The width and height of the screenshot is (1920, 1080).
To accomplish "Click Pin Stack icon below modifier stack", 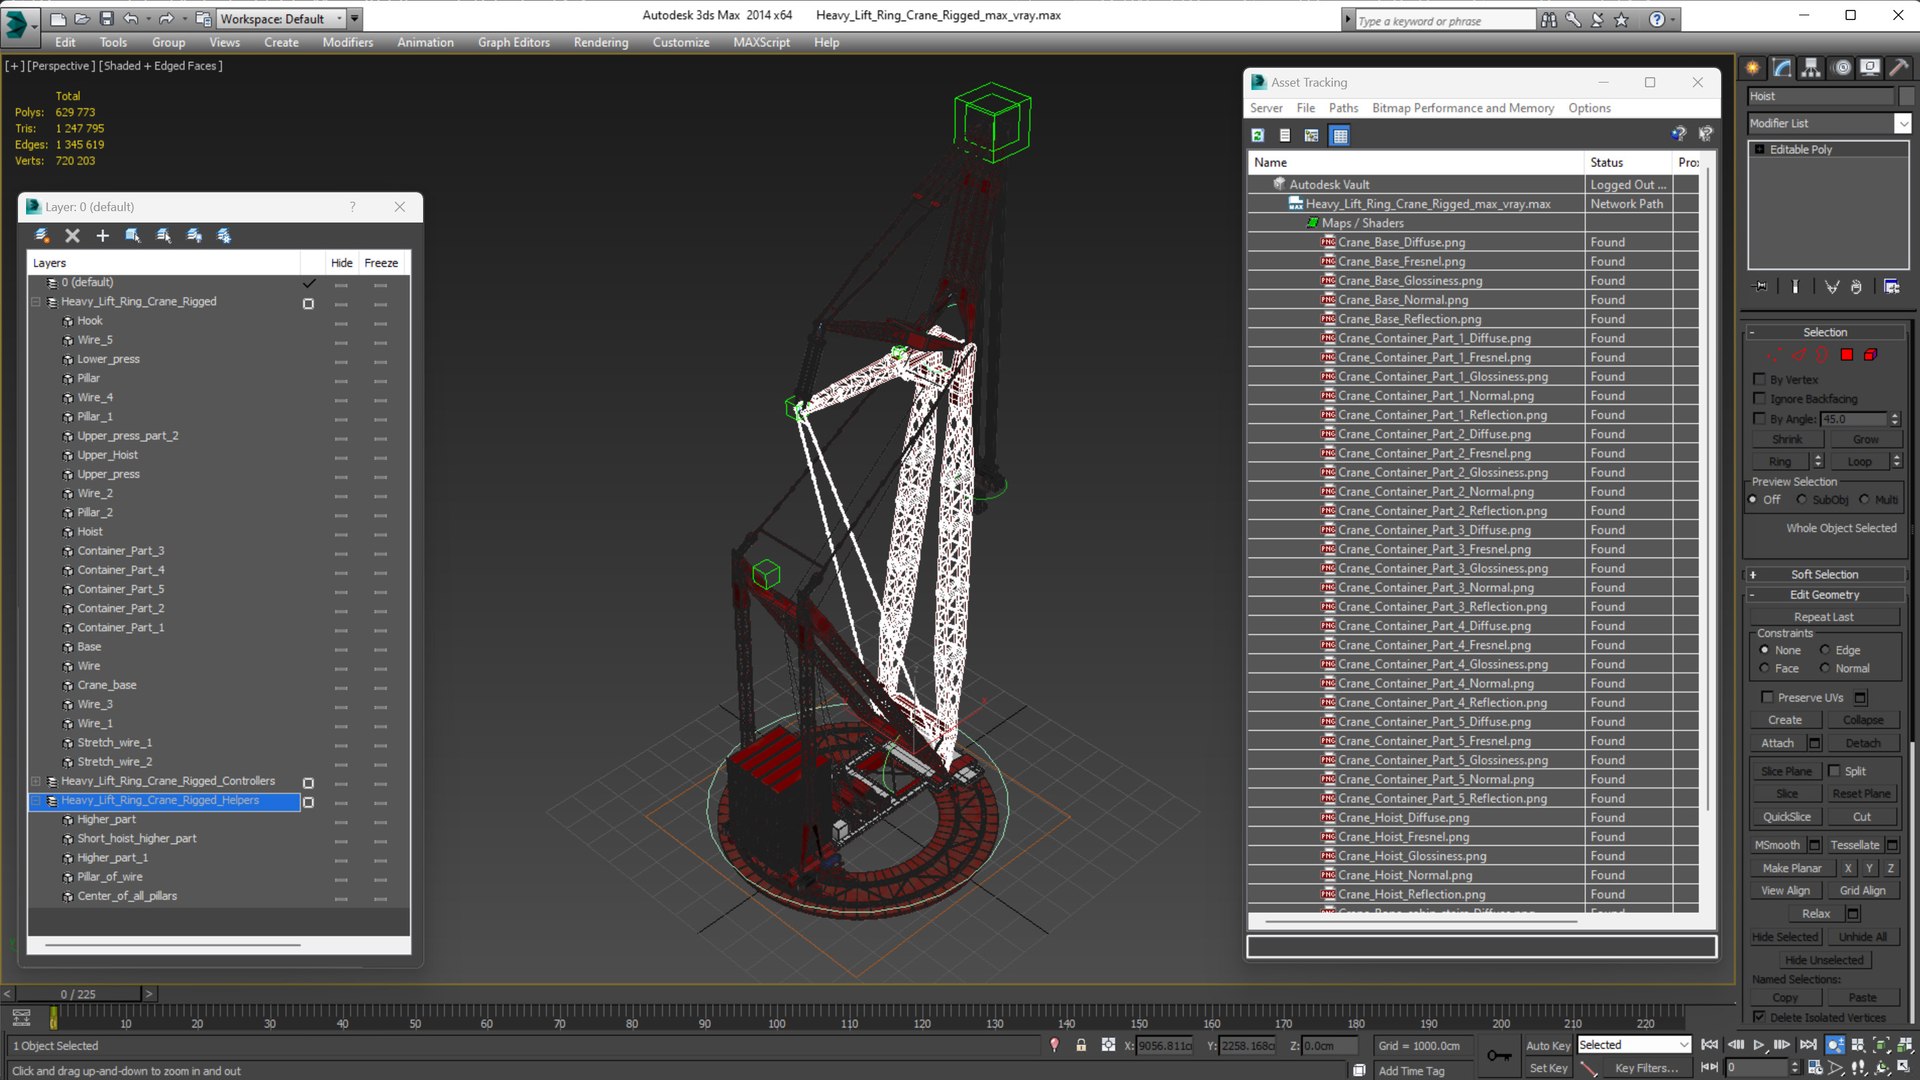I will pos(1761,287).
